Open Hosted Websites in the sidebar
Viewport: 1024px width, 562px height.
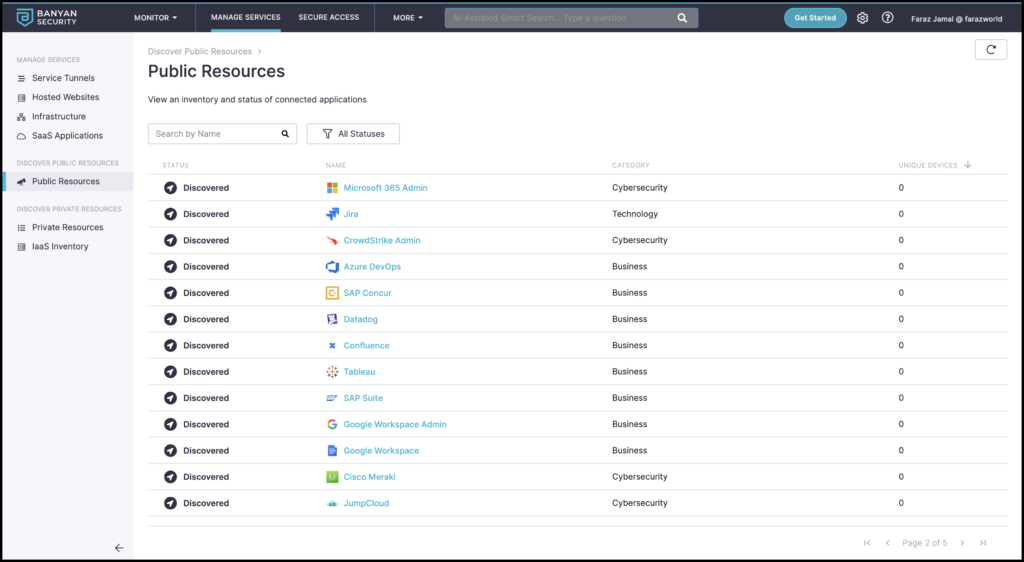click(66, 97)
